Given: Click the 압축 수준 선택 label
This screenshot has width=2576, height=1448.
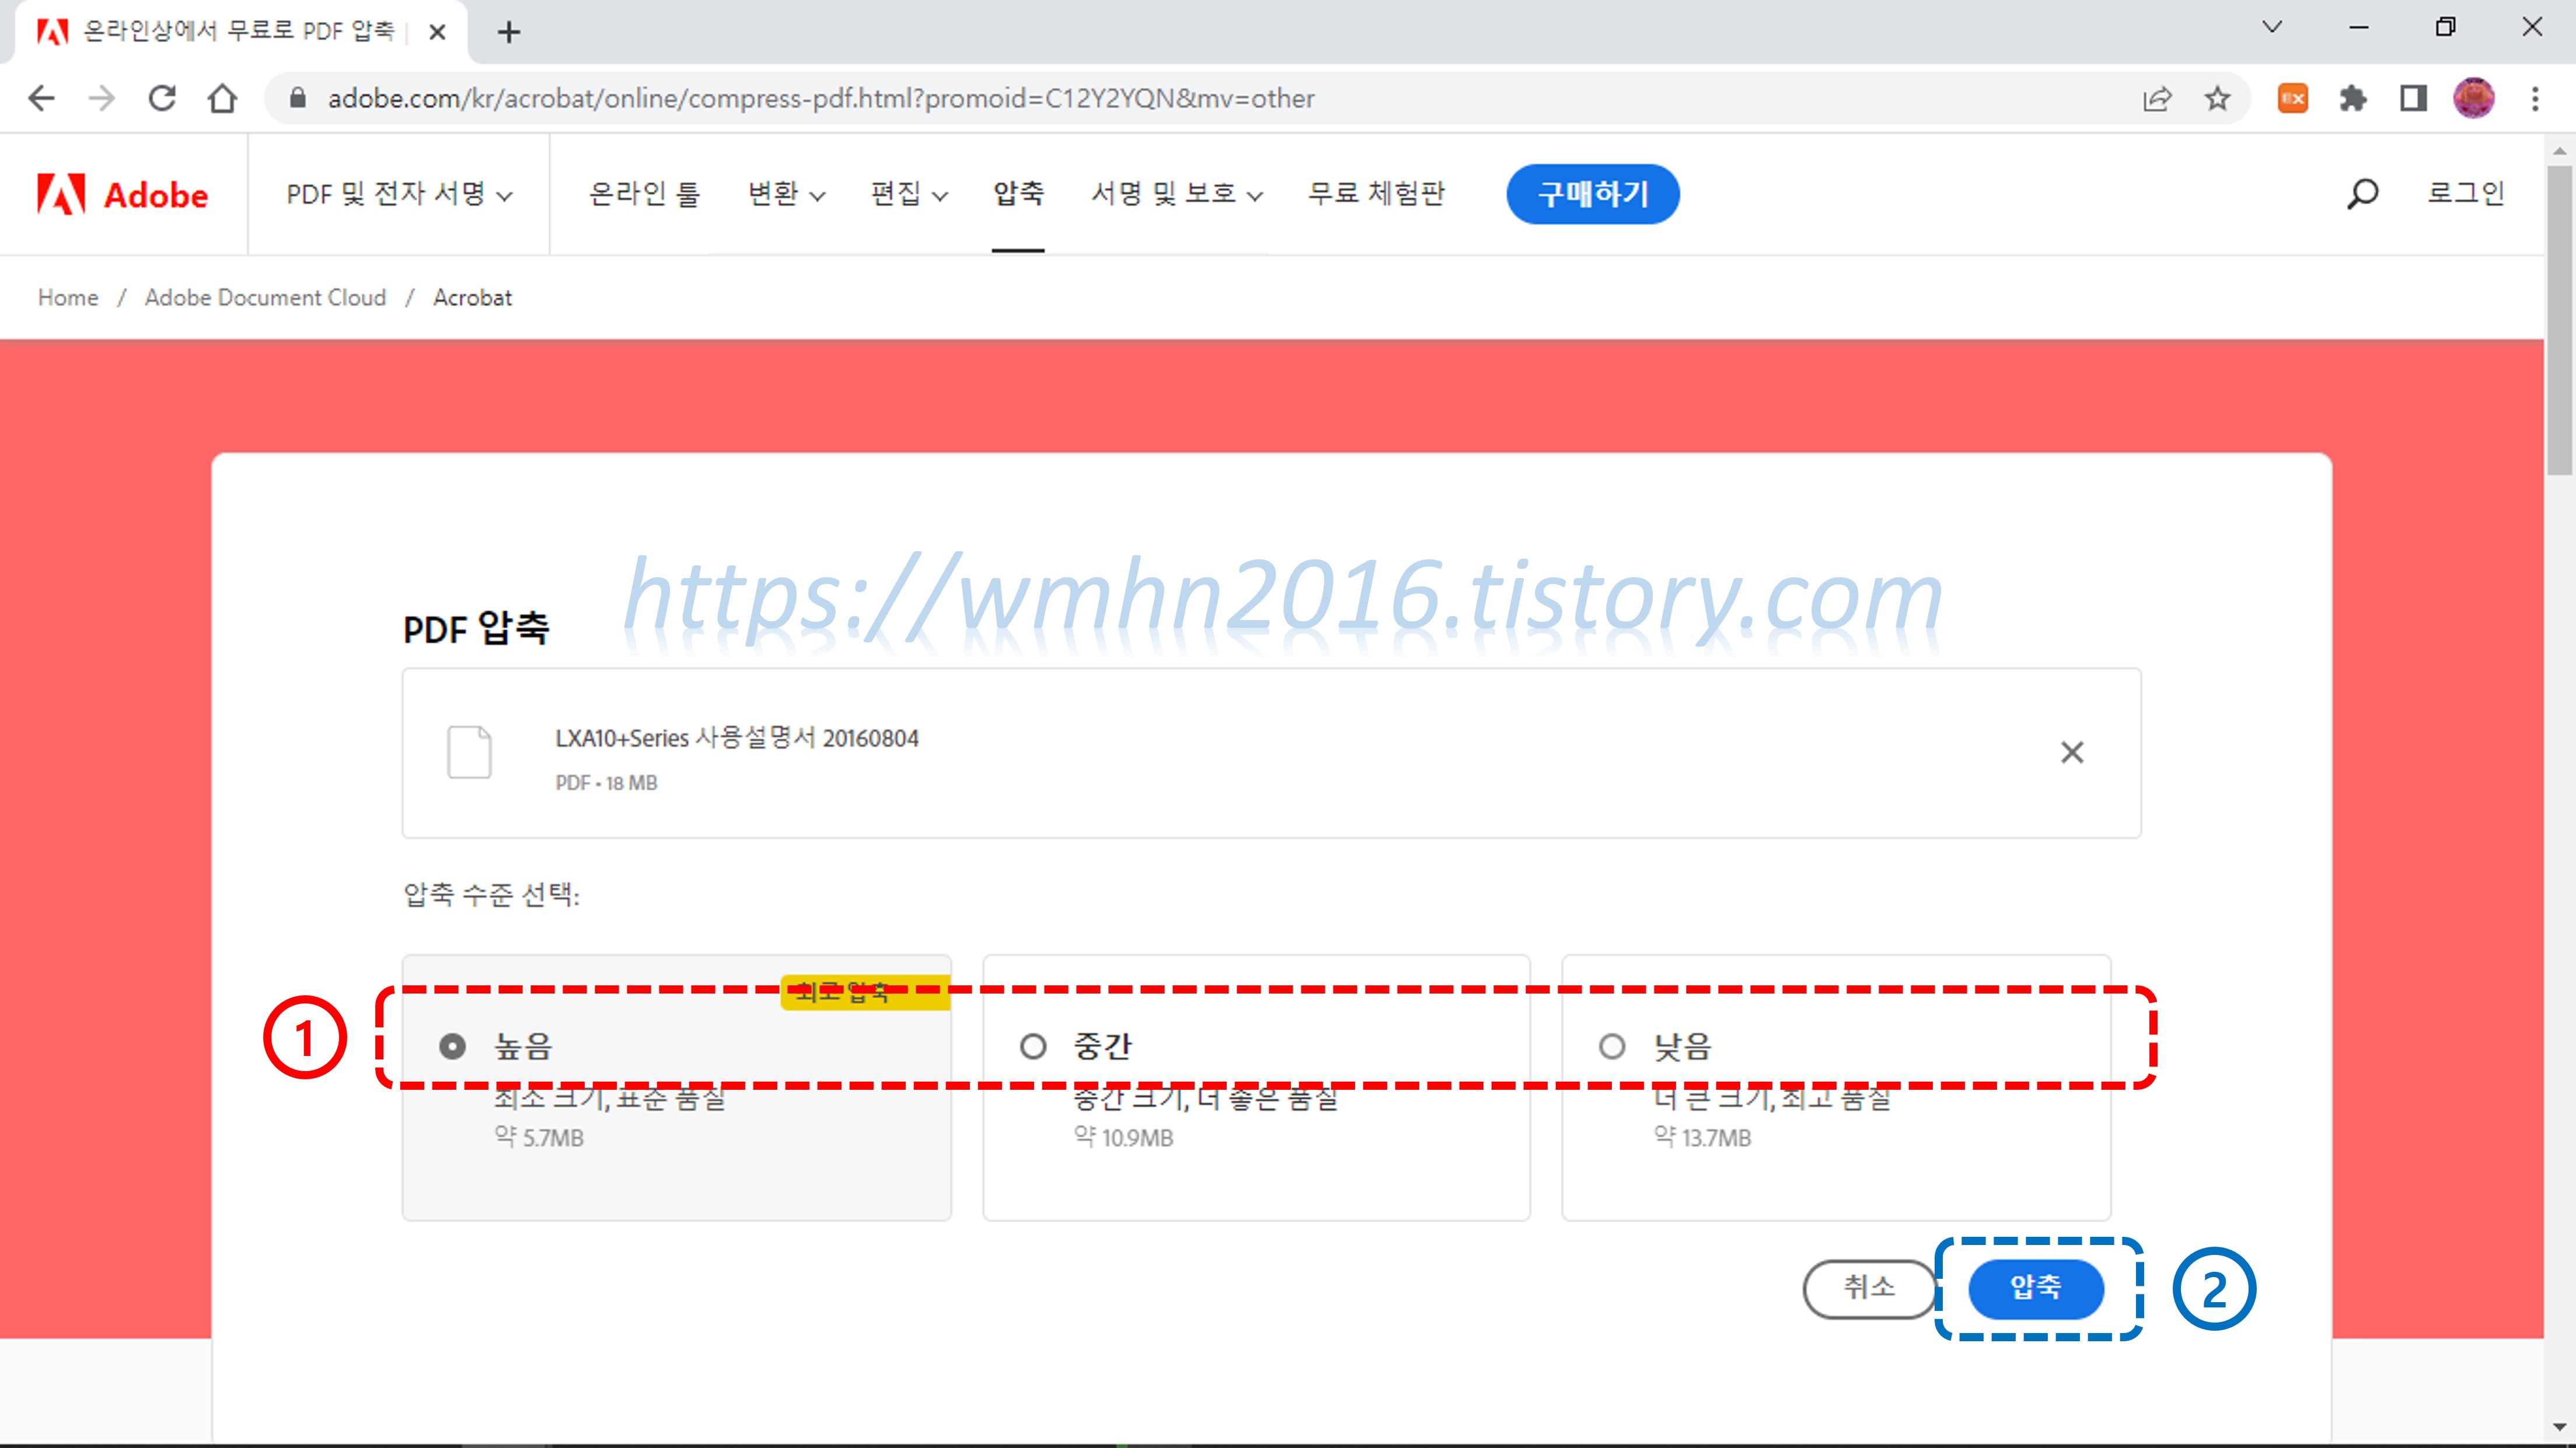Looking at the screenshot, I should click(x=491, y=894).
